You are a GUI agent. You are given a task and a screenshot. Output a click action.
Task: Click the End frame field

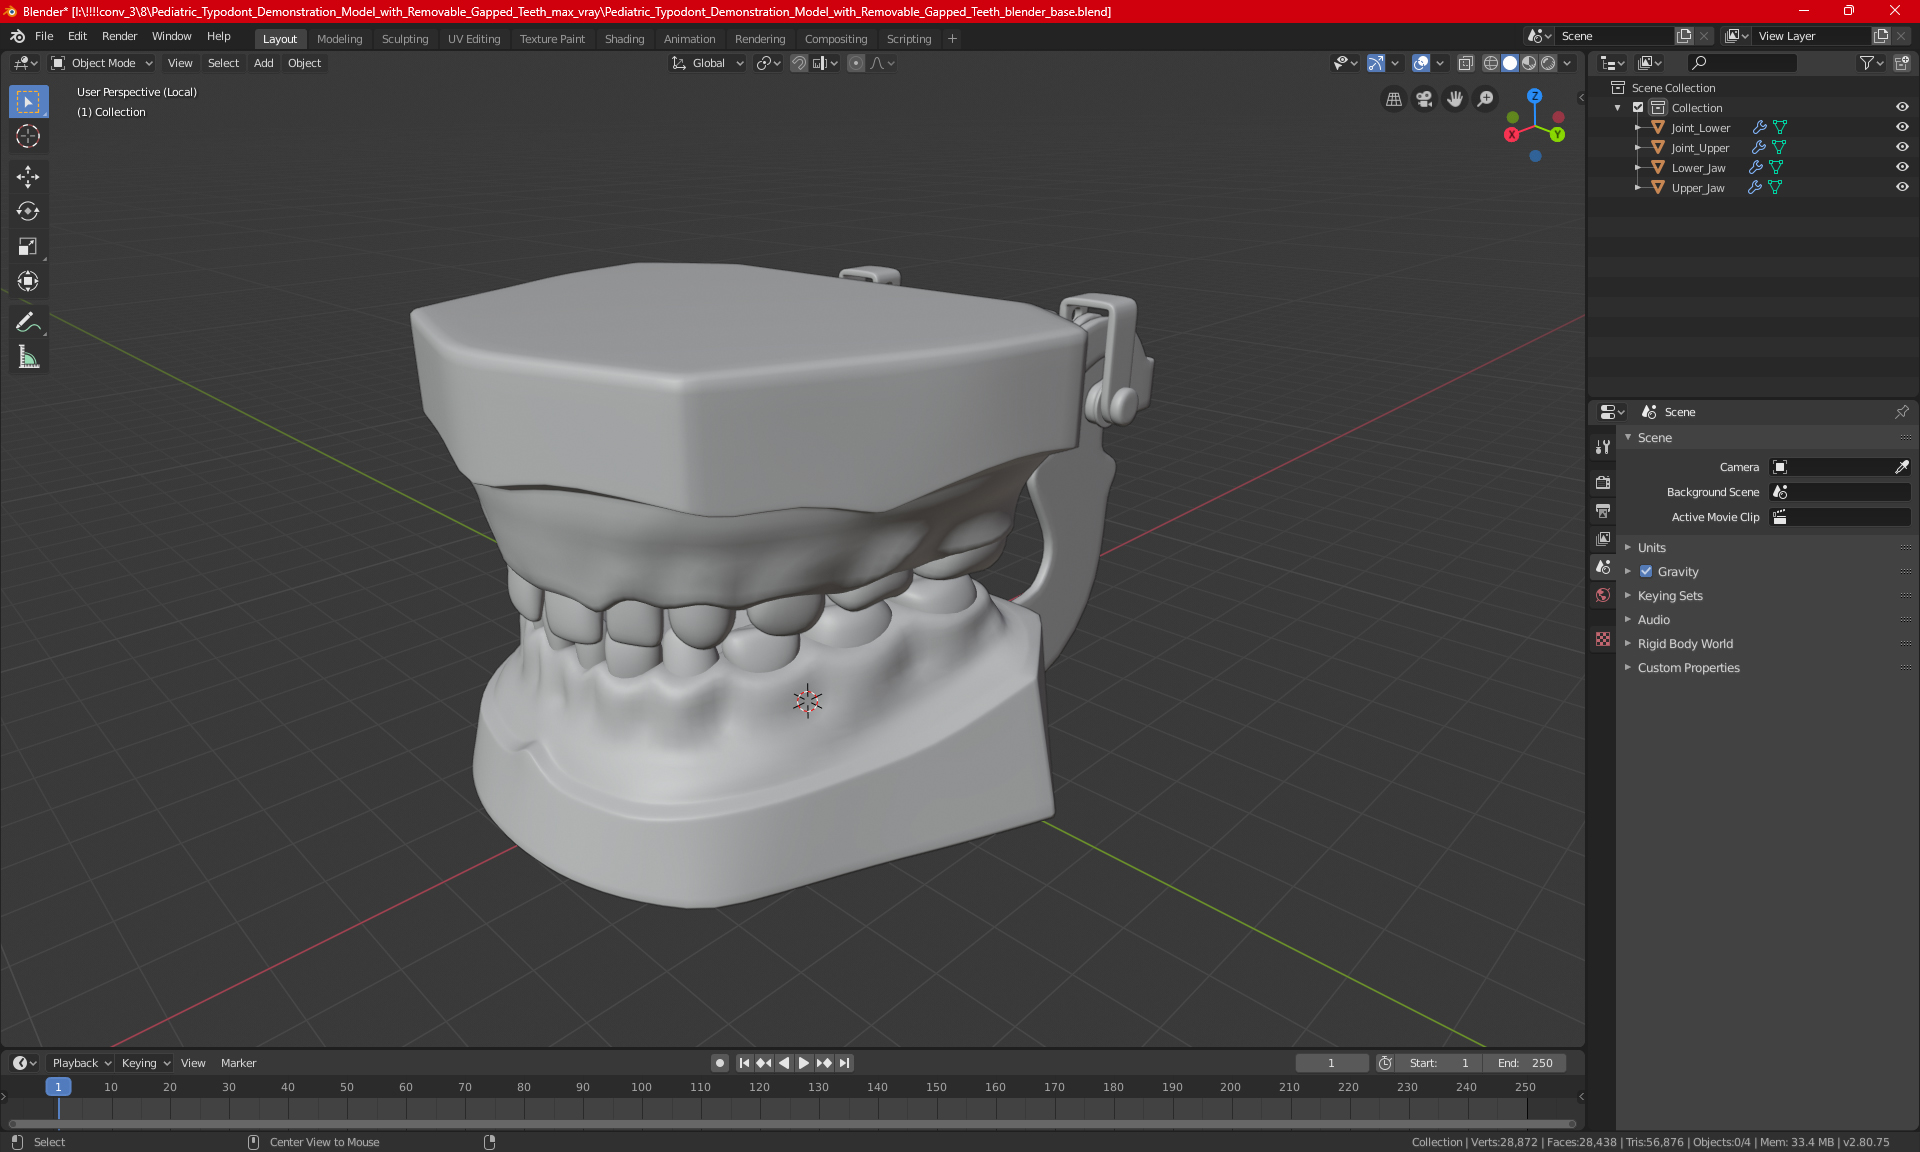click(x=1524, y=1063)
